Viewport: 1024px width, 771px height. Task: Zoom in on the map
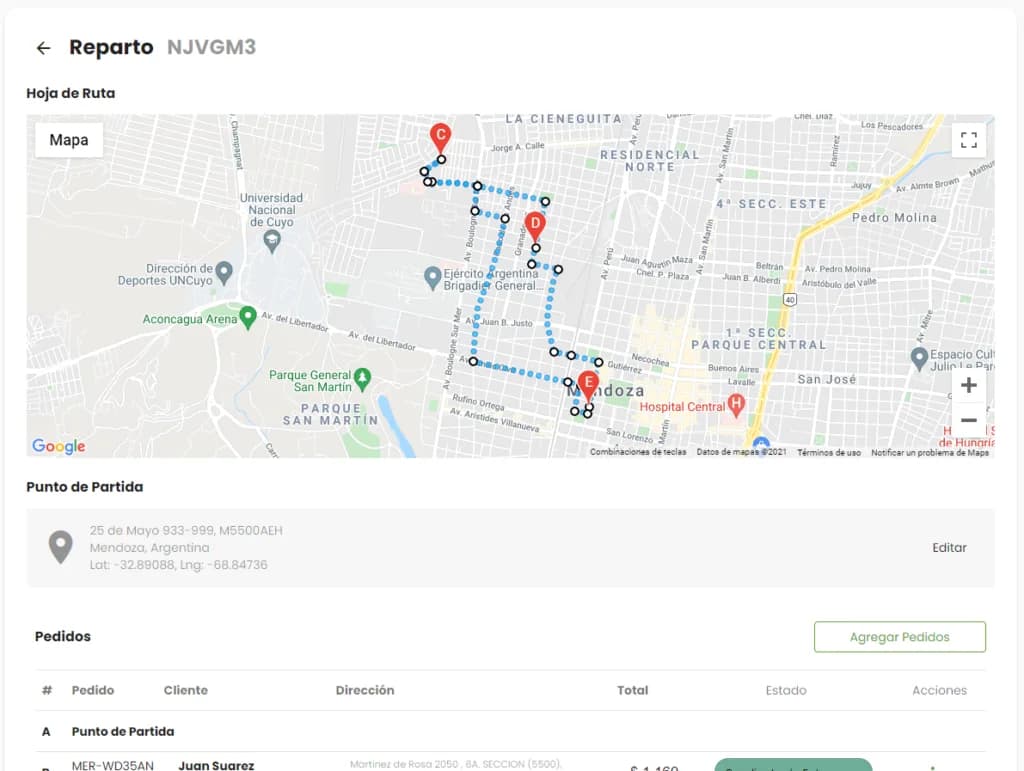point(968,385)
